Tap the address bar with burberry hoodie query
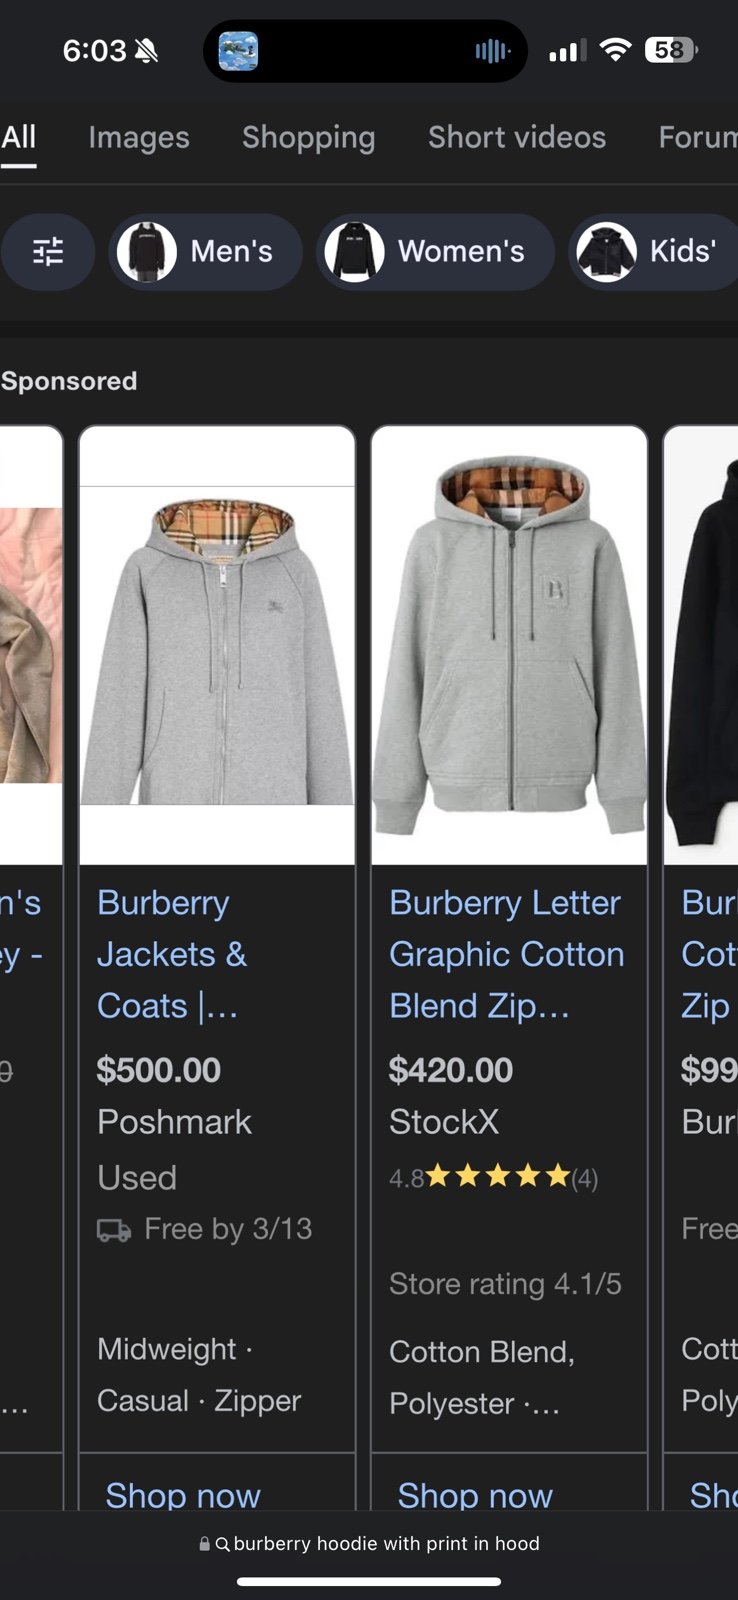Image resolution: width=738 pixels, height=1600 pixels. [x=369, y=1544]
